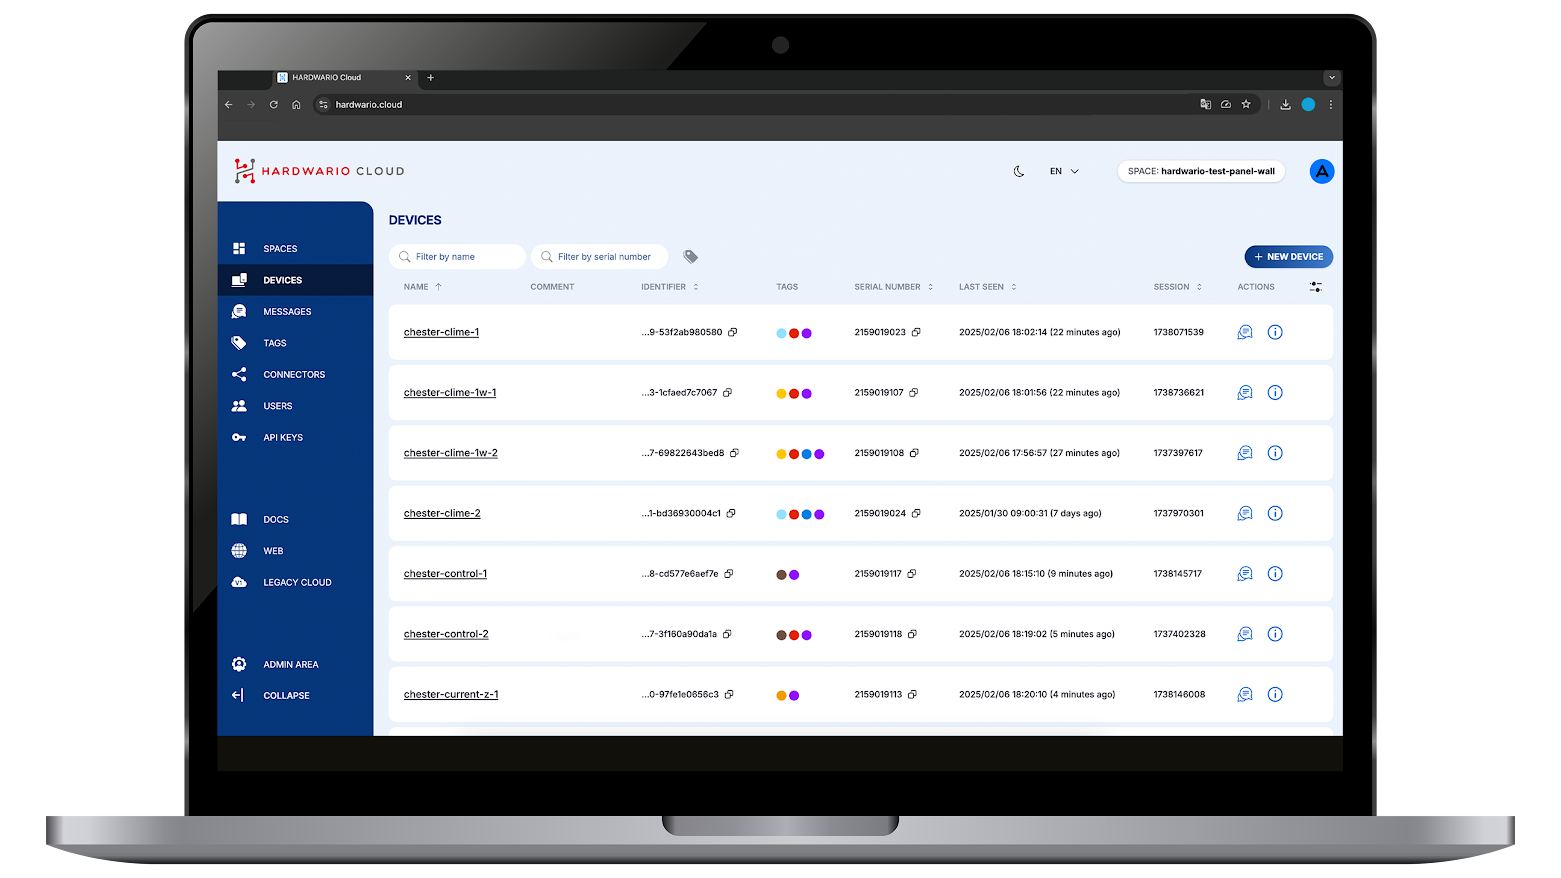
Task: Copy identifier of chester-control-1
Action: pos(729,574)
